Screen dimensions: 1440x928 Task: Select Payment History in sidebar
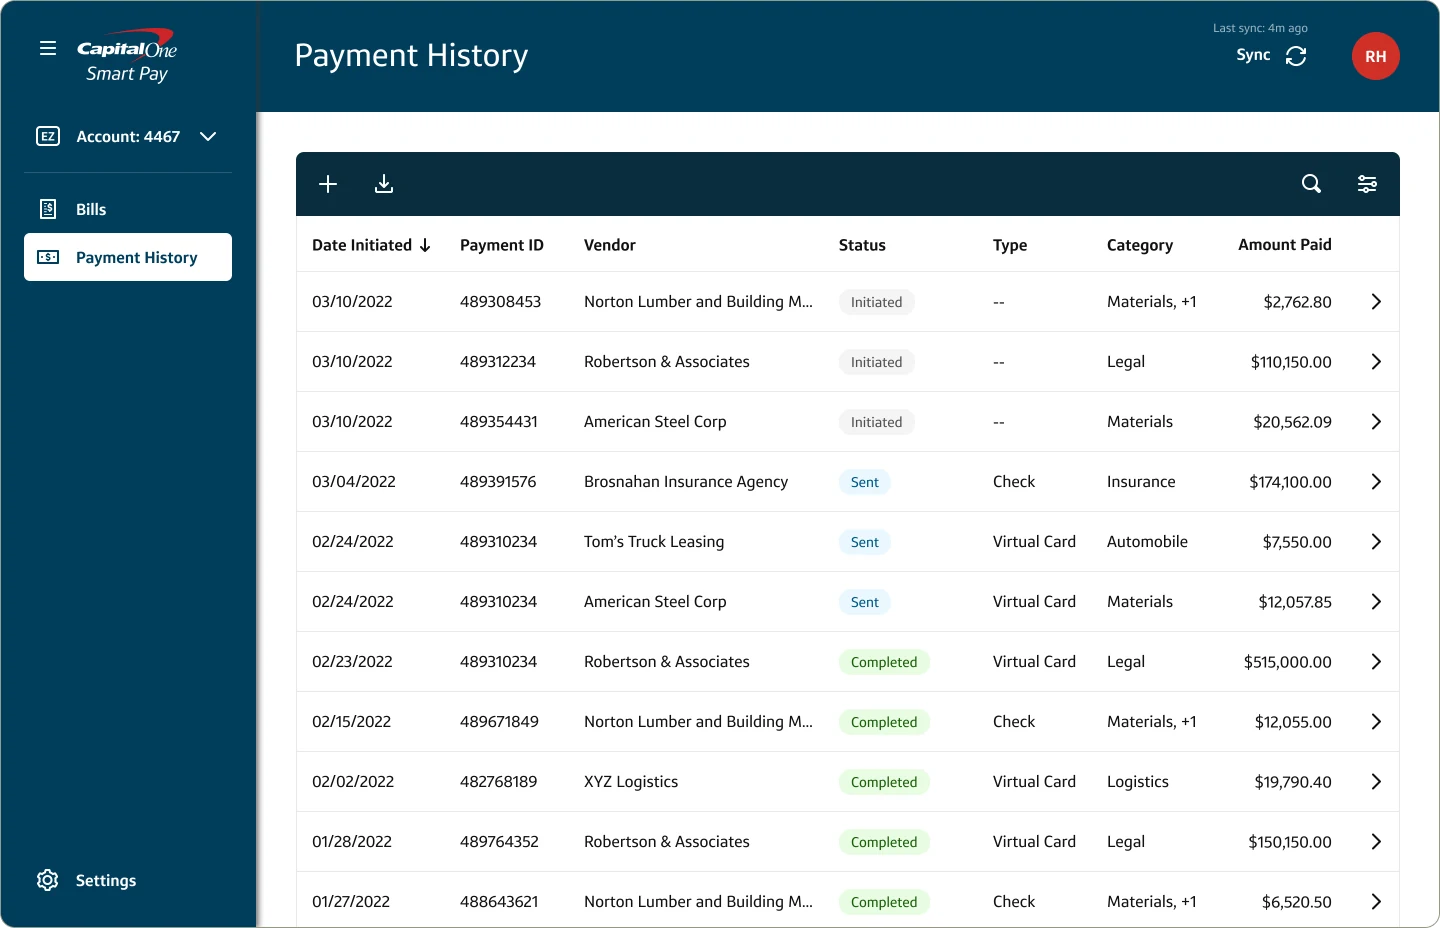pos(128,257)
